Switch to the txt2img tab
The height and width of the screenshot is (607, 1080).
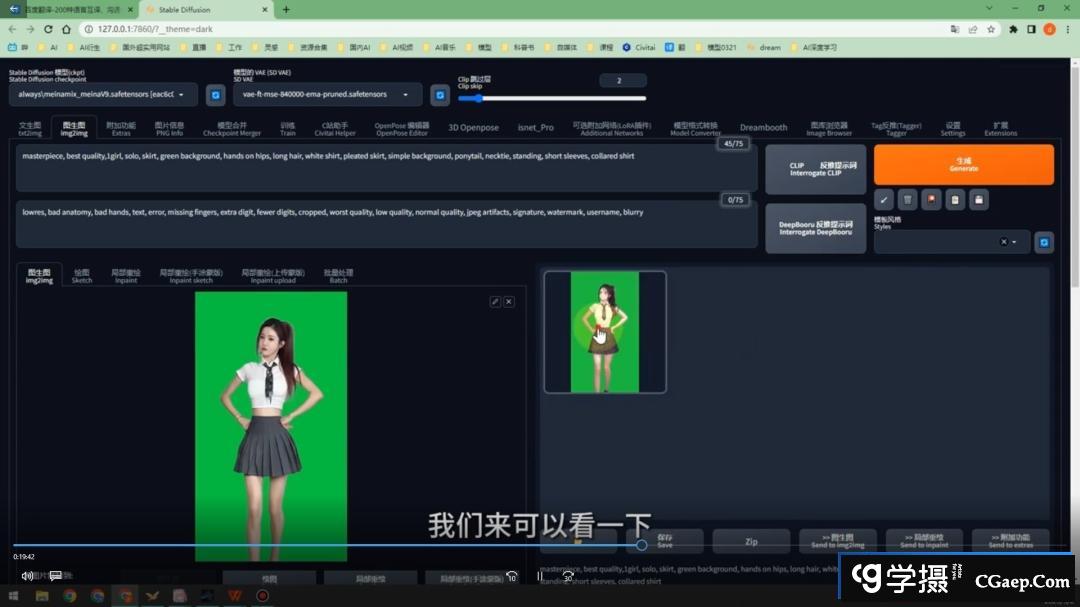click(x=30, y=129)
